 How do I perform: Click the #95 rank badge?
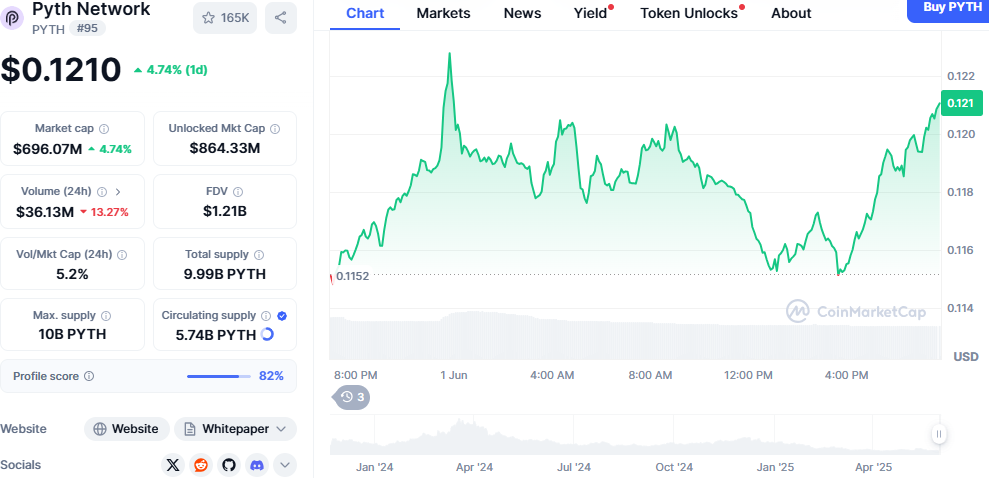point(87,28)
